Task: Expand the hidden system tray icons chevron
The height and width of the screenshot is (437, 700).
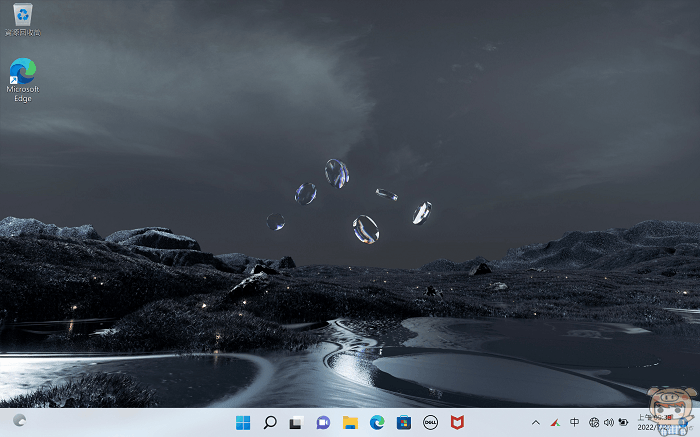Action: 535,422
